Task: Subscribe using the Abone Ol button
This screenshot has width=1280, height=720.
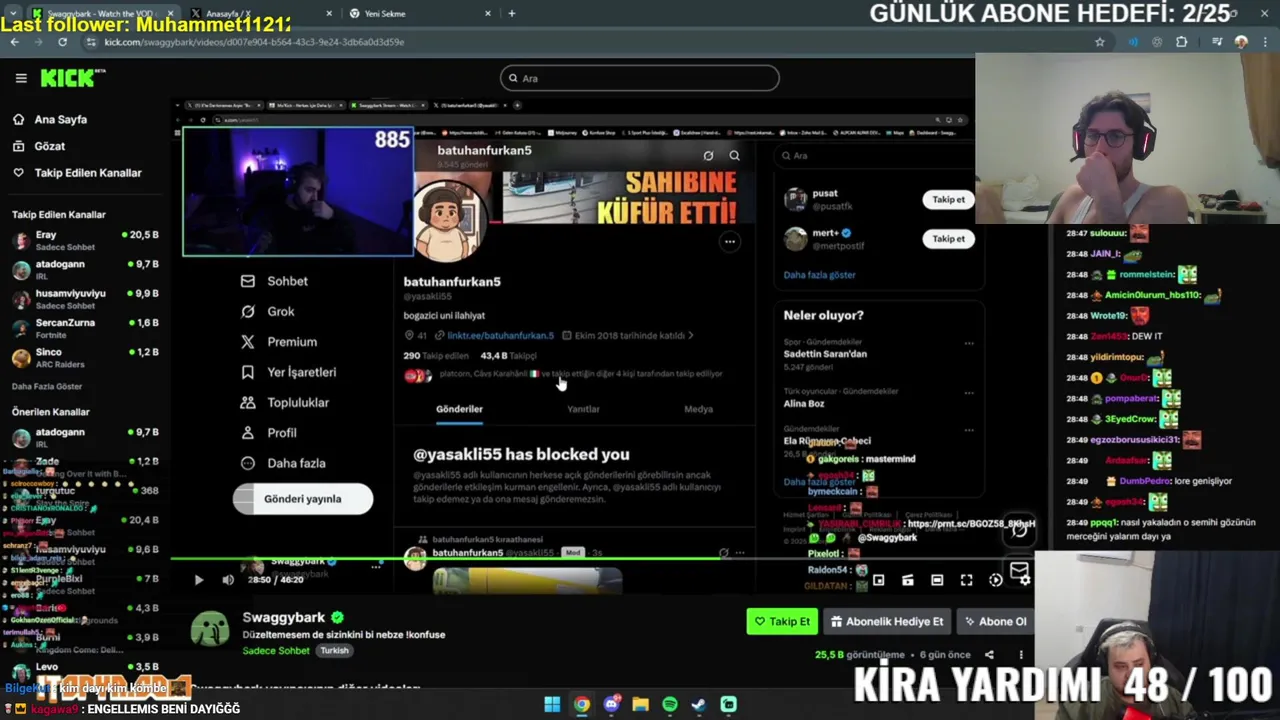Action: click(x=995, y=621)
